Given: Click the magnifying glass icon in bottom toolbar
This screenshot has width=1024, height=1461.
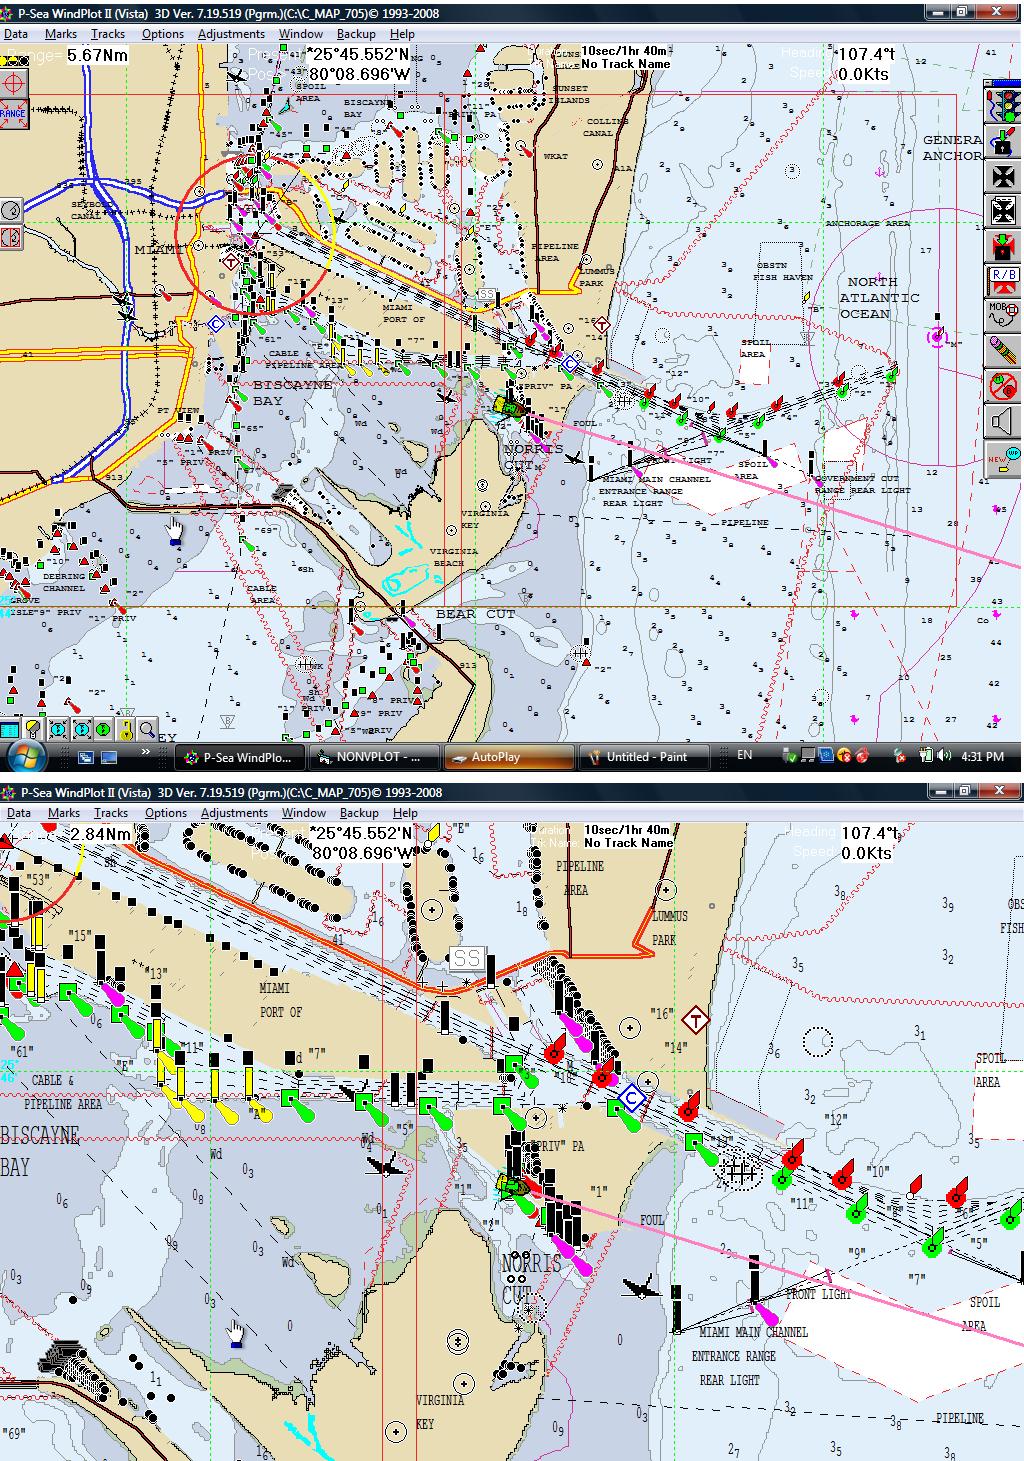Looking at the screenshot, I should (147, 729).
